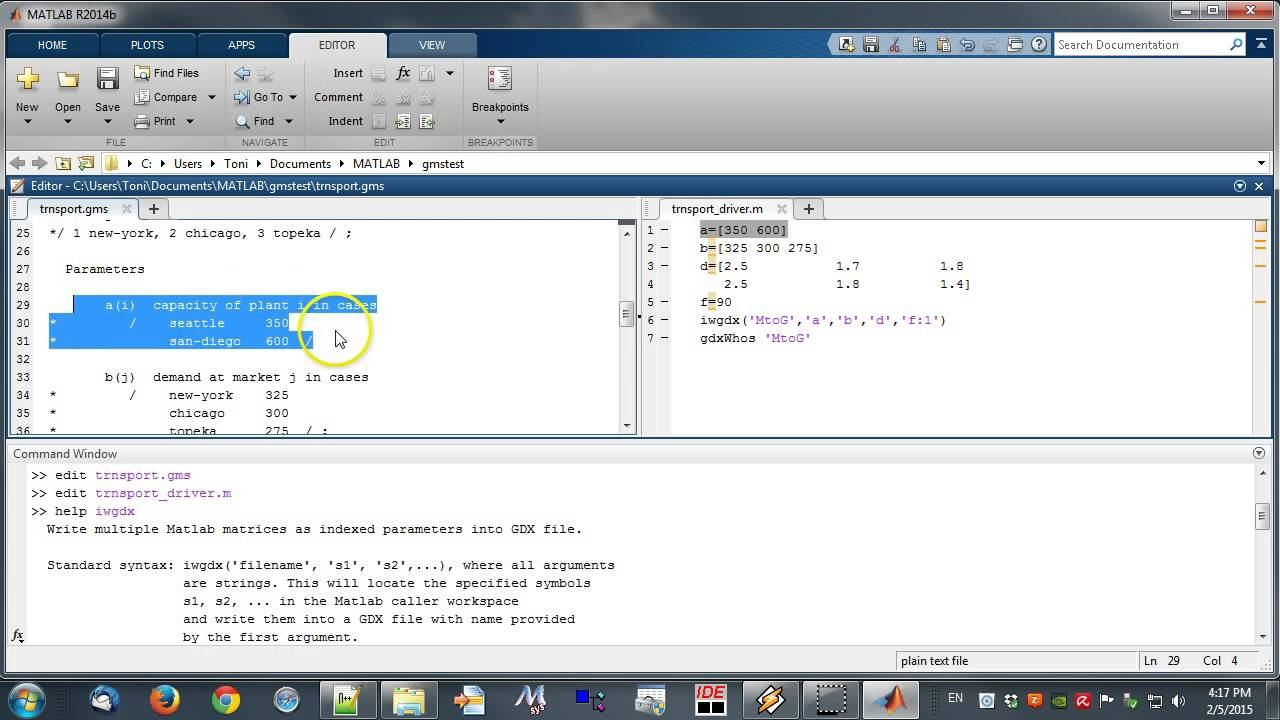The width and height of the screenshot is (1280, 720).
Task: Click the switch windows icon in quick access
Action: (1014, 44)
